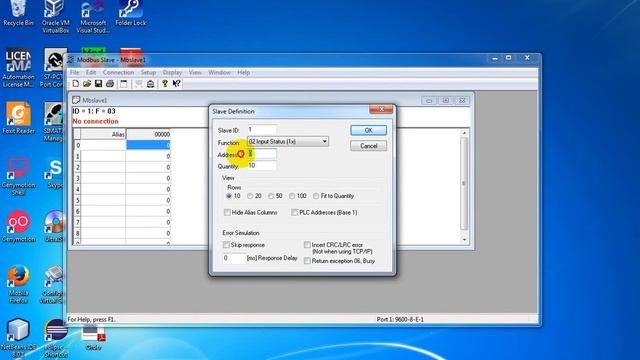Open the Function dropdown showing Input Status
The height and width of the screenshot is (360, 640).
pos(288,142)
